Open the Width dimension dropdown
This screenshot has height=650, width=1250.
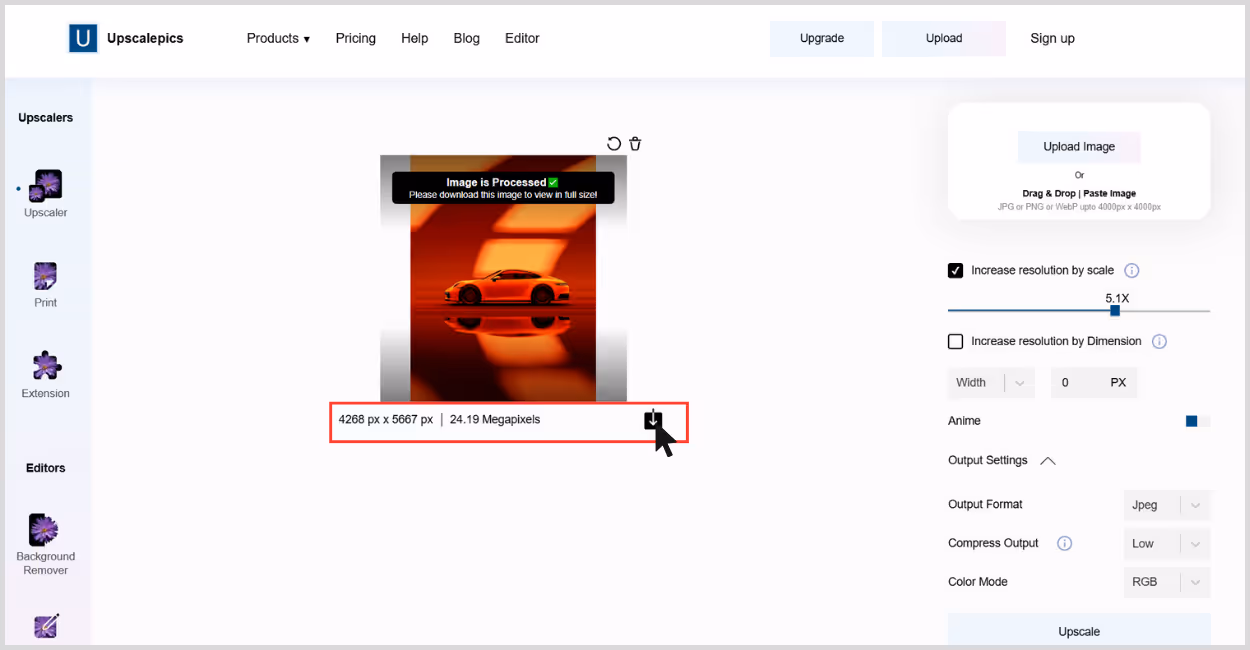(991, 383)
